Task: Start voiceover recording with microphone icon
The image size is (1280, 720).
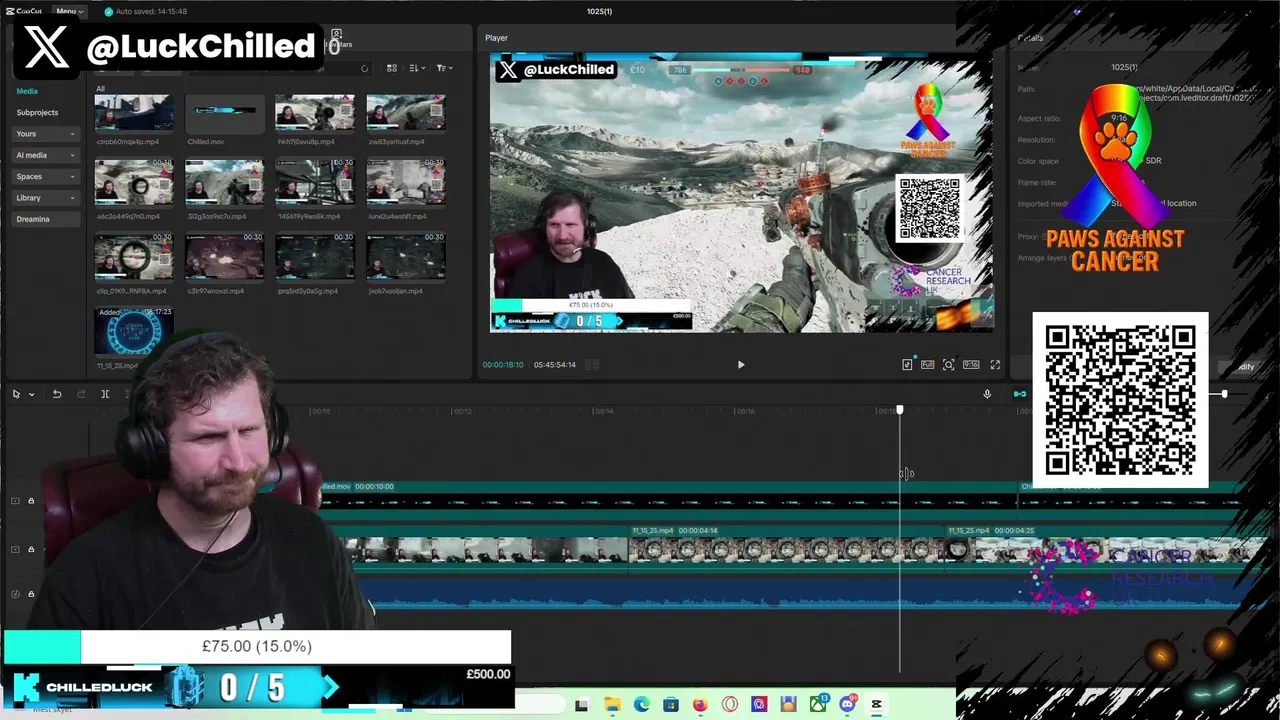Action: [x=987, y=394]
